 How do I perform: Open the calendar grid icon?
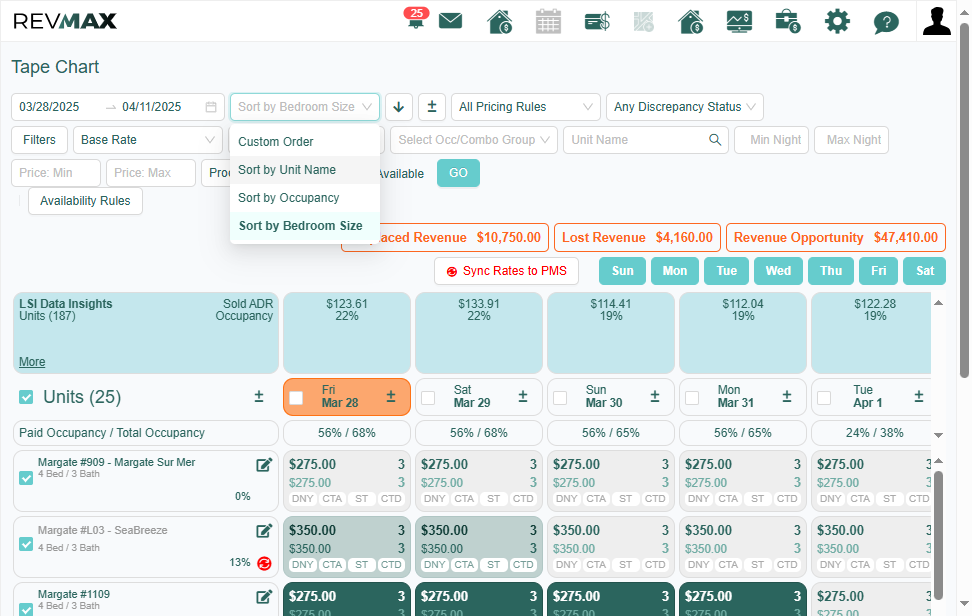click(x=548, y=21)
